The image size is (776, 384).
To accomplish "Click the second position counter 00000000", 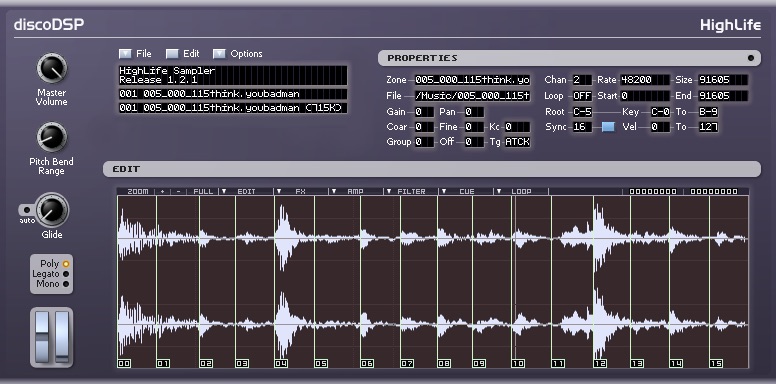I will pyautogui.click(x=714, y=192).
